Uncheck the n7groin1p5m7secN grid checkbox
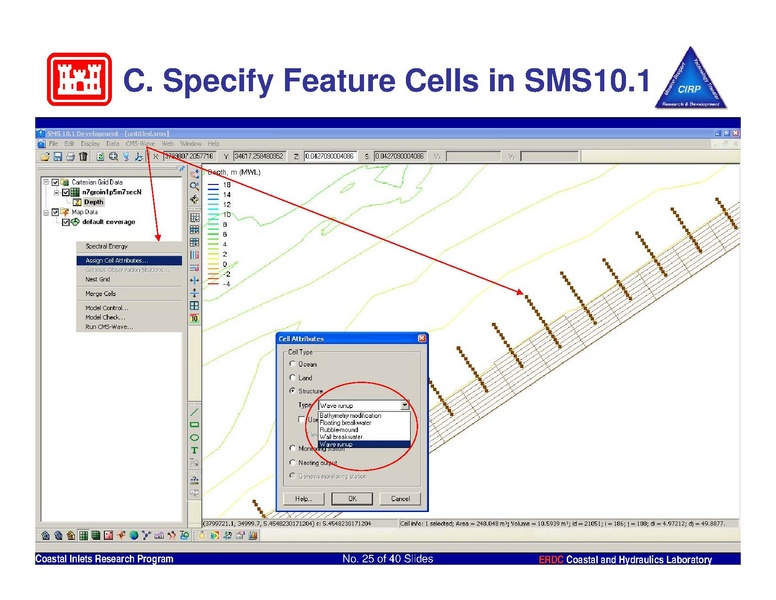Viewport: 776px width, 600px height. tap(65, 192)
